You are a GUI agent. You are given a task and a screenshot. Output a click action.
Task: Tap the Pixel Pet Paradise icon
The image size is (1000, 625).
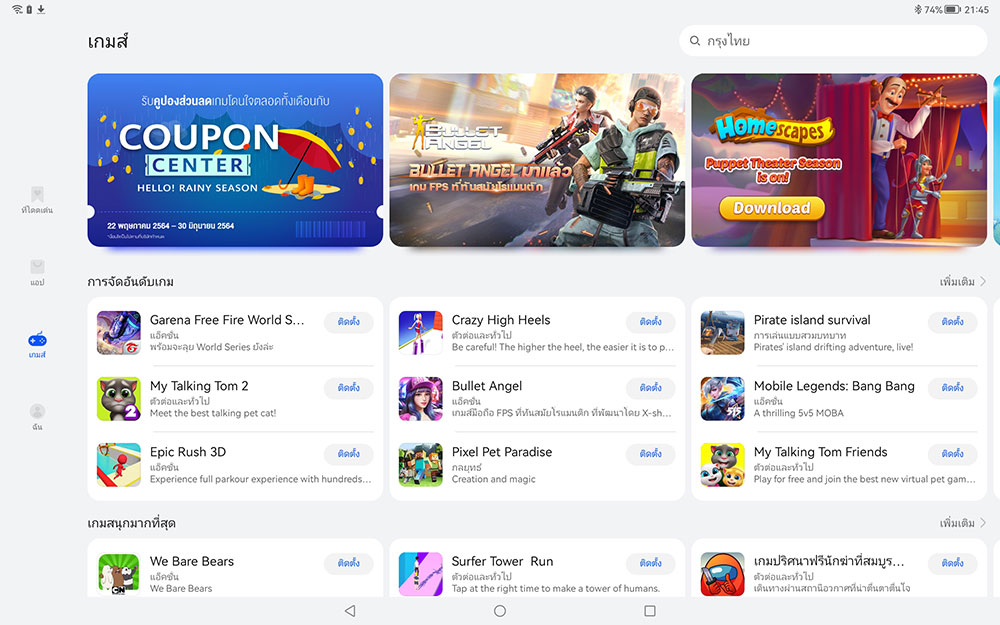420,465
